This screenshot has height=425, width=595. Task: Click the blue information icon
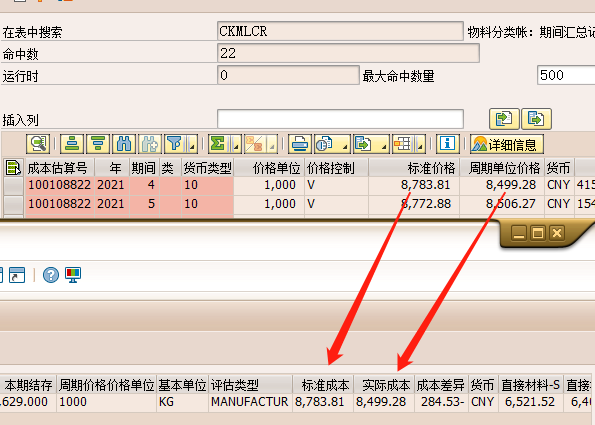[448, 144]
